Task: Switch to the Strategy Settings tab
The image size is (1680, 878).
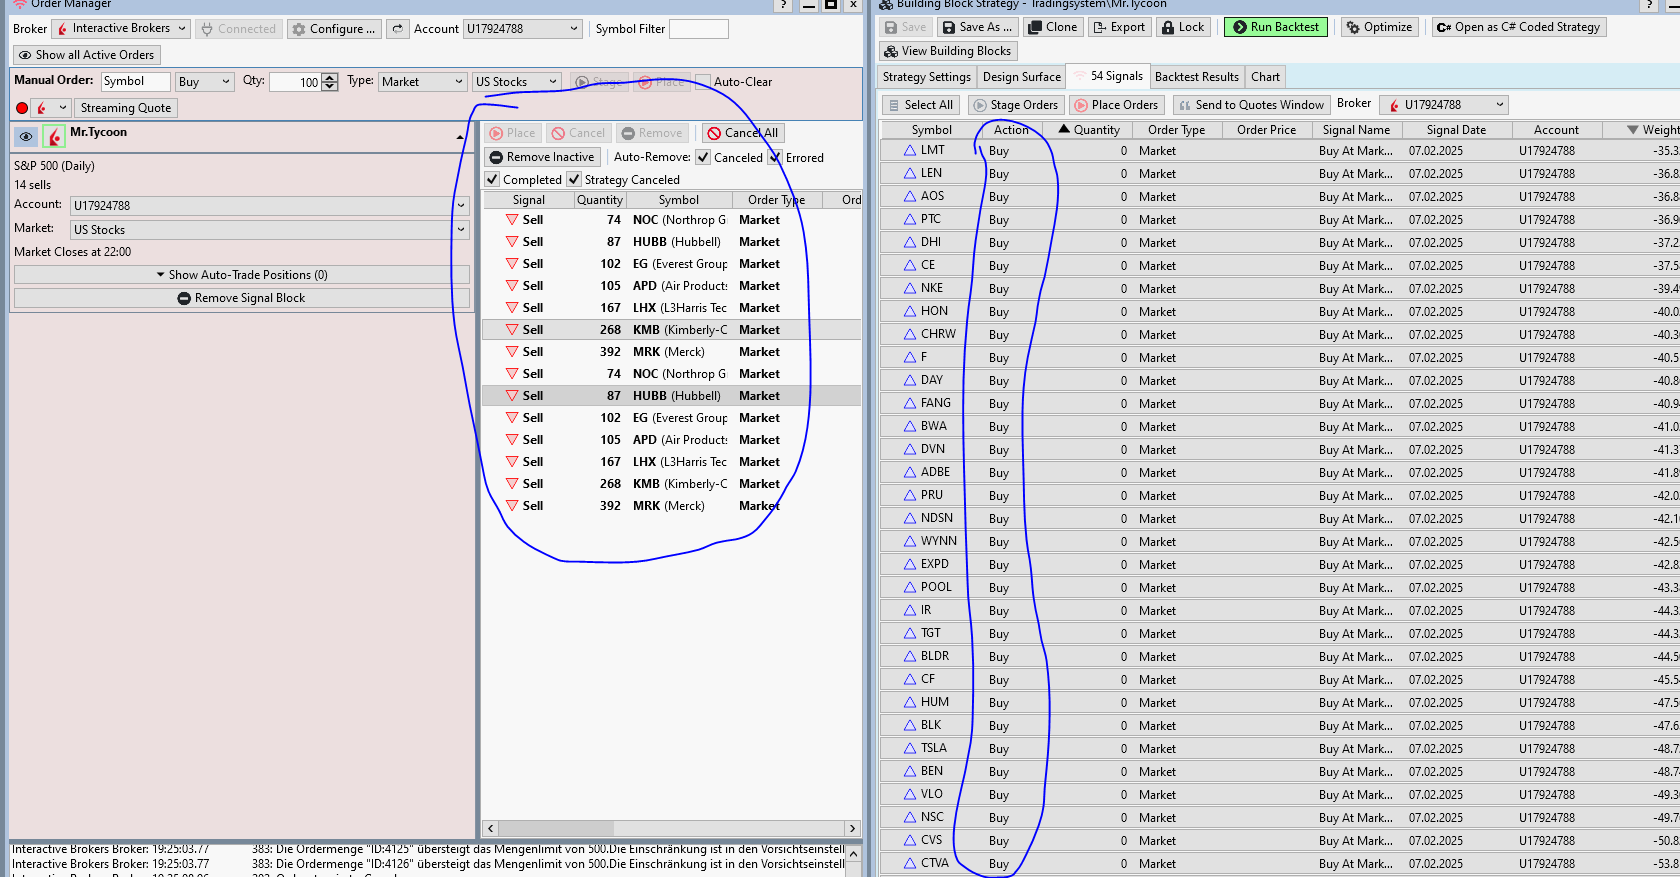Action: 926,77
